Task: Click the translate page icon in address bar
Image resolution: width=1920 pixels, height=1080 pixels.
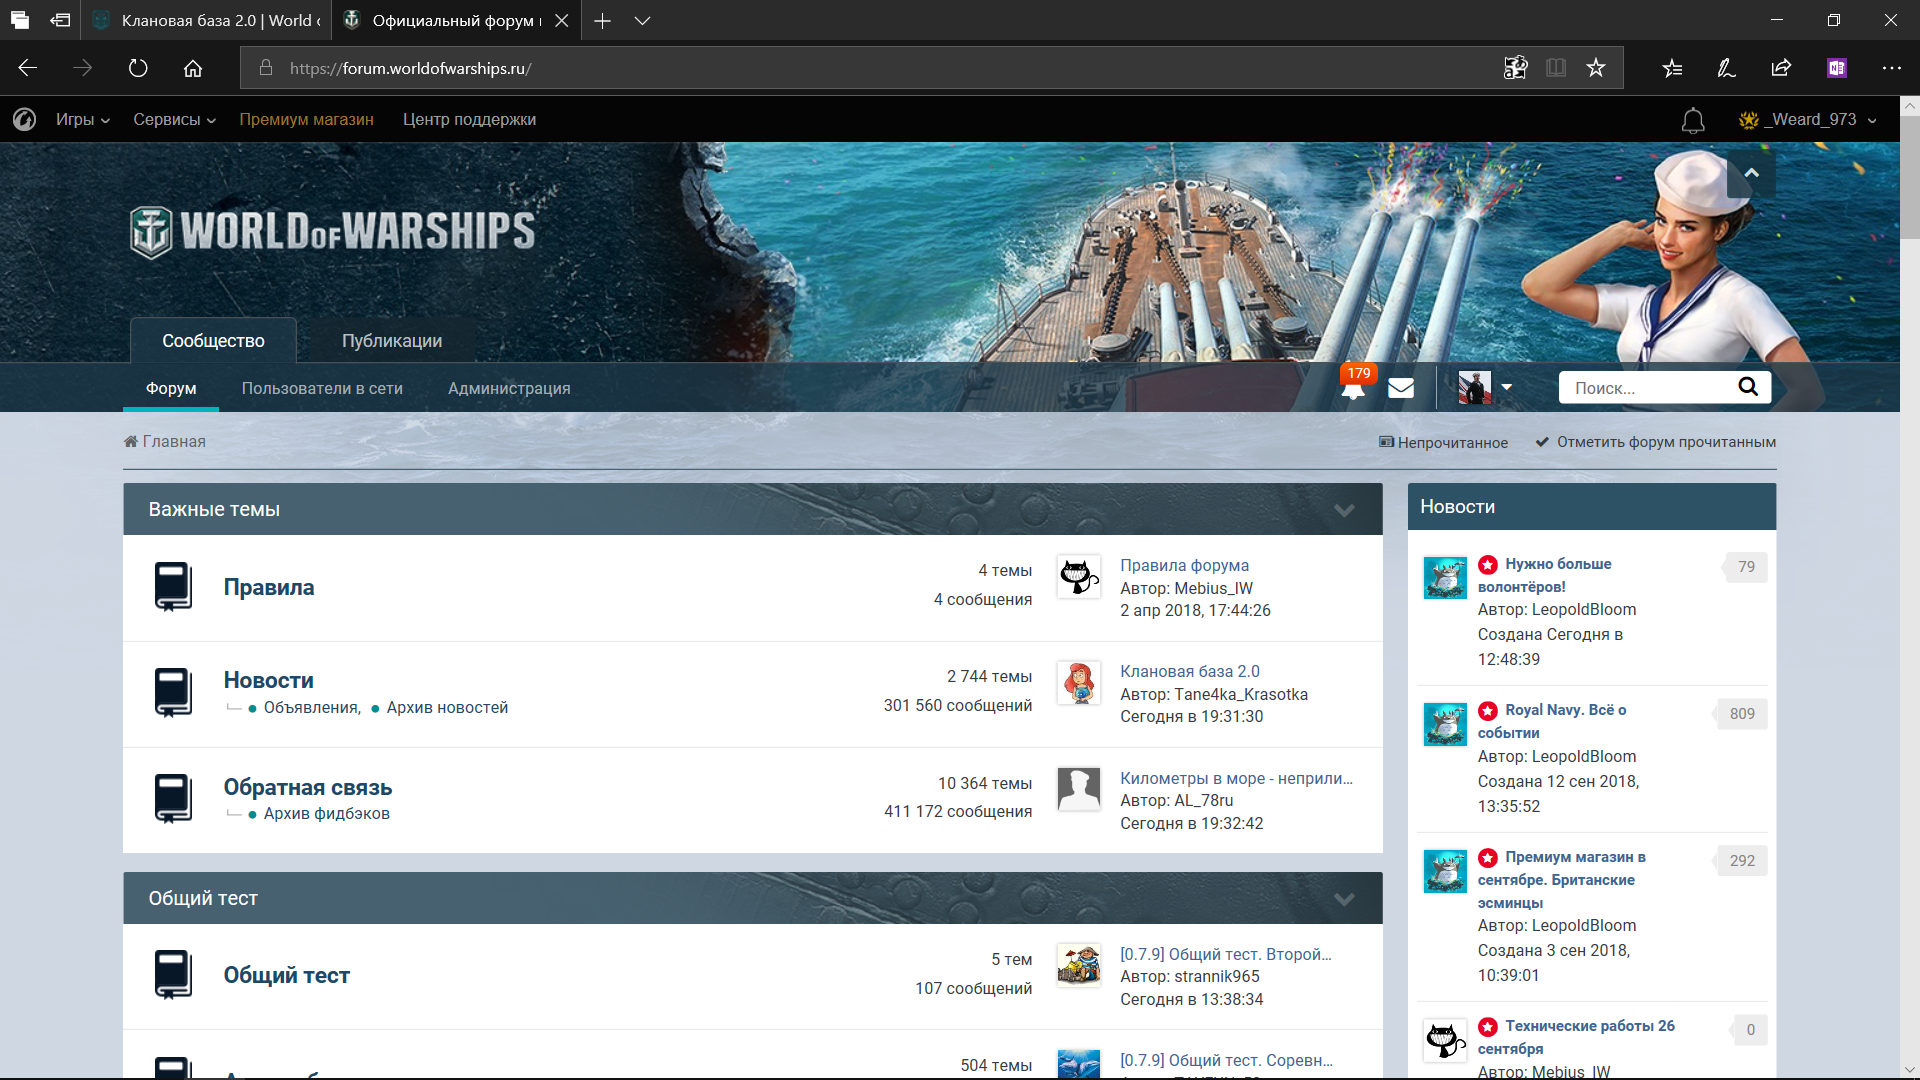Action: pyautogui.click(x=1516, y=68)
